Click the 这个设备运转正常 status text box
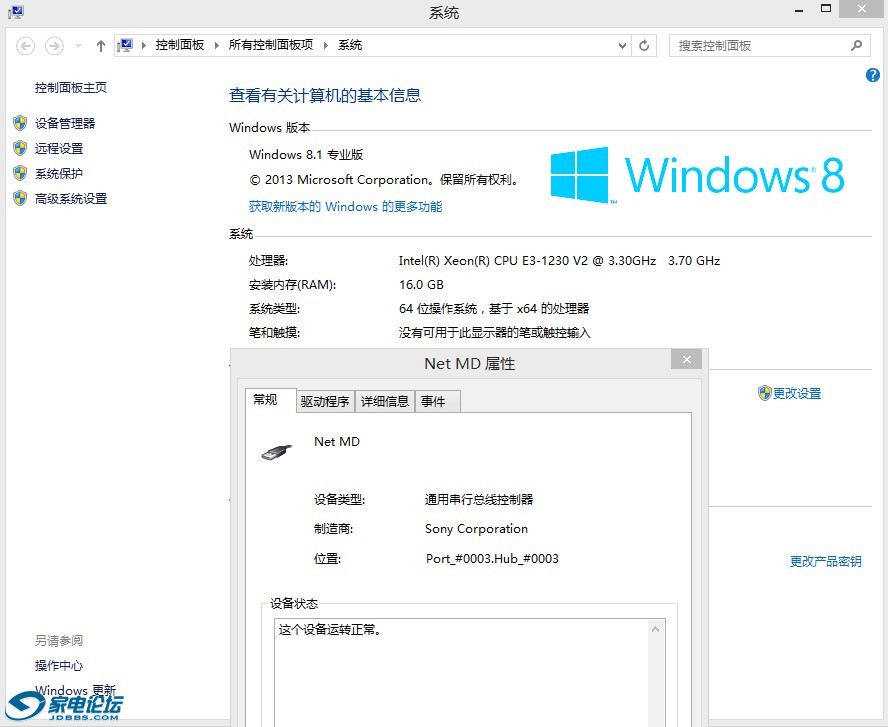Viewport: 888px width, 727px height. (x=469, y=673)
